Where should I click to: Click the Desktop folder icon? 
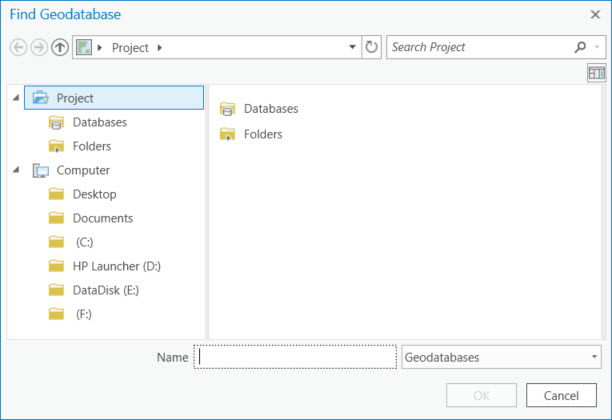(x=56, y=194)
